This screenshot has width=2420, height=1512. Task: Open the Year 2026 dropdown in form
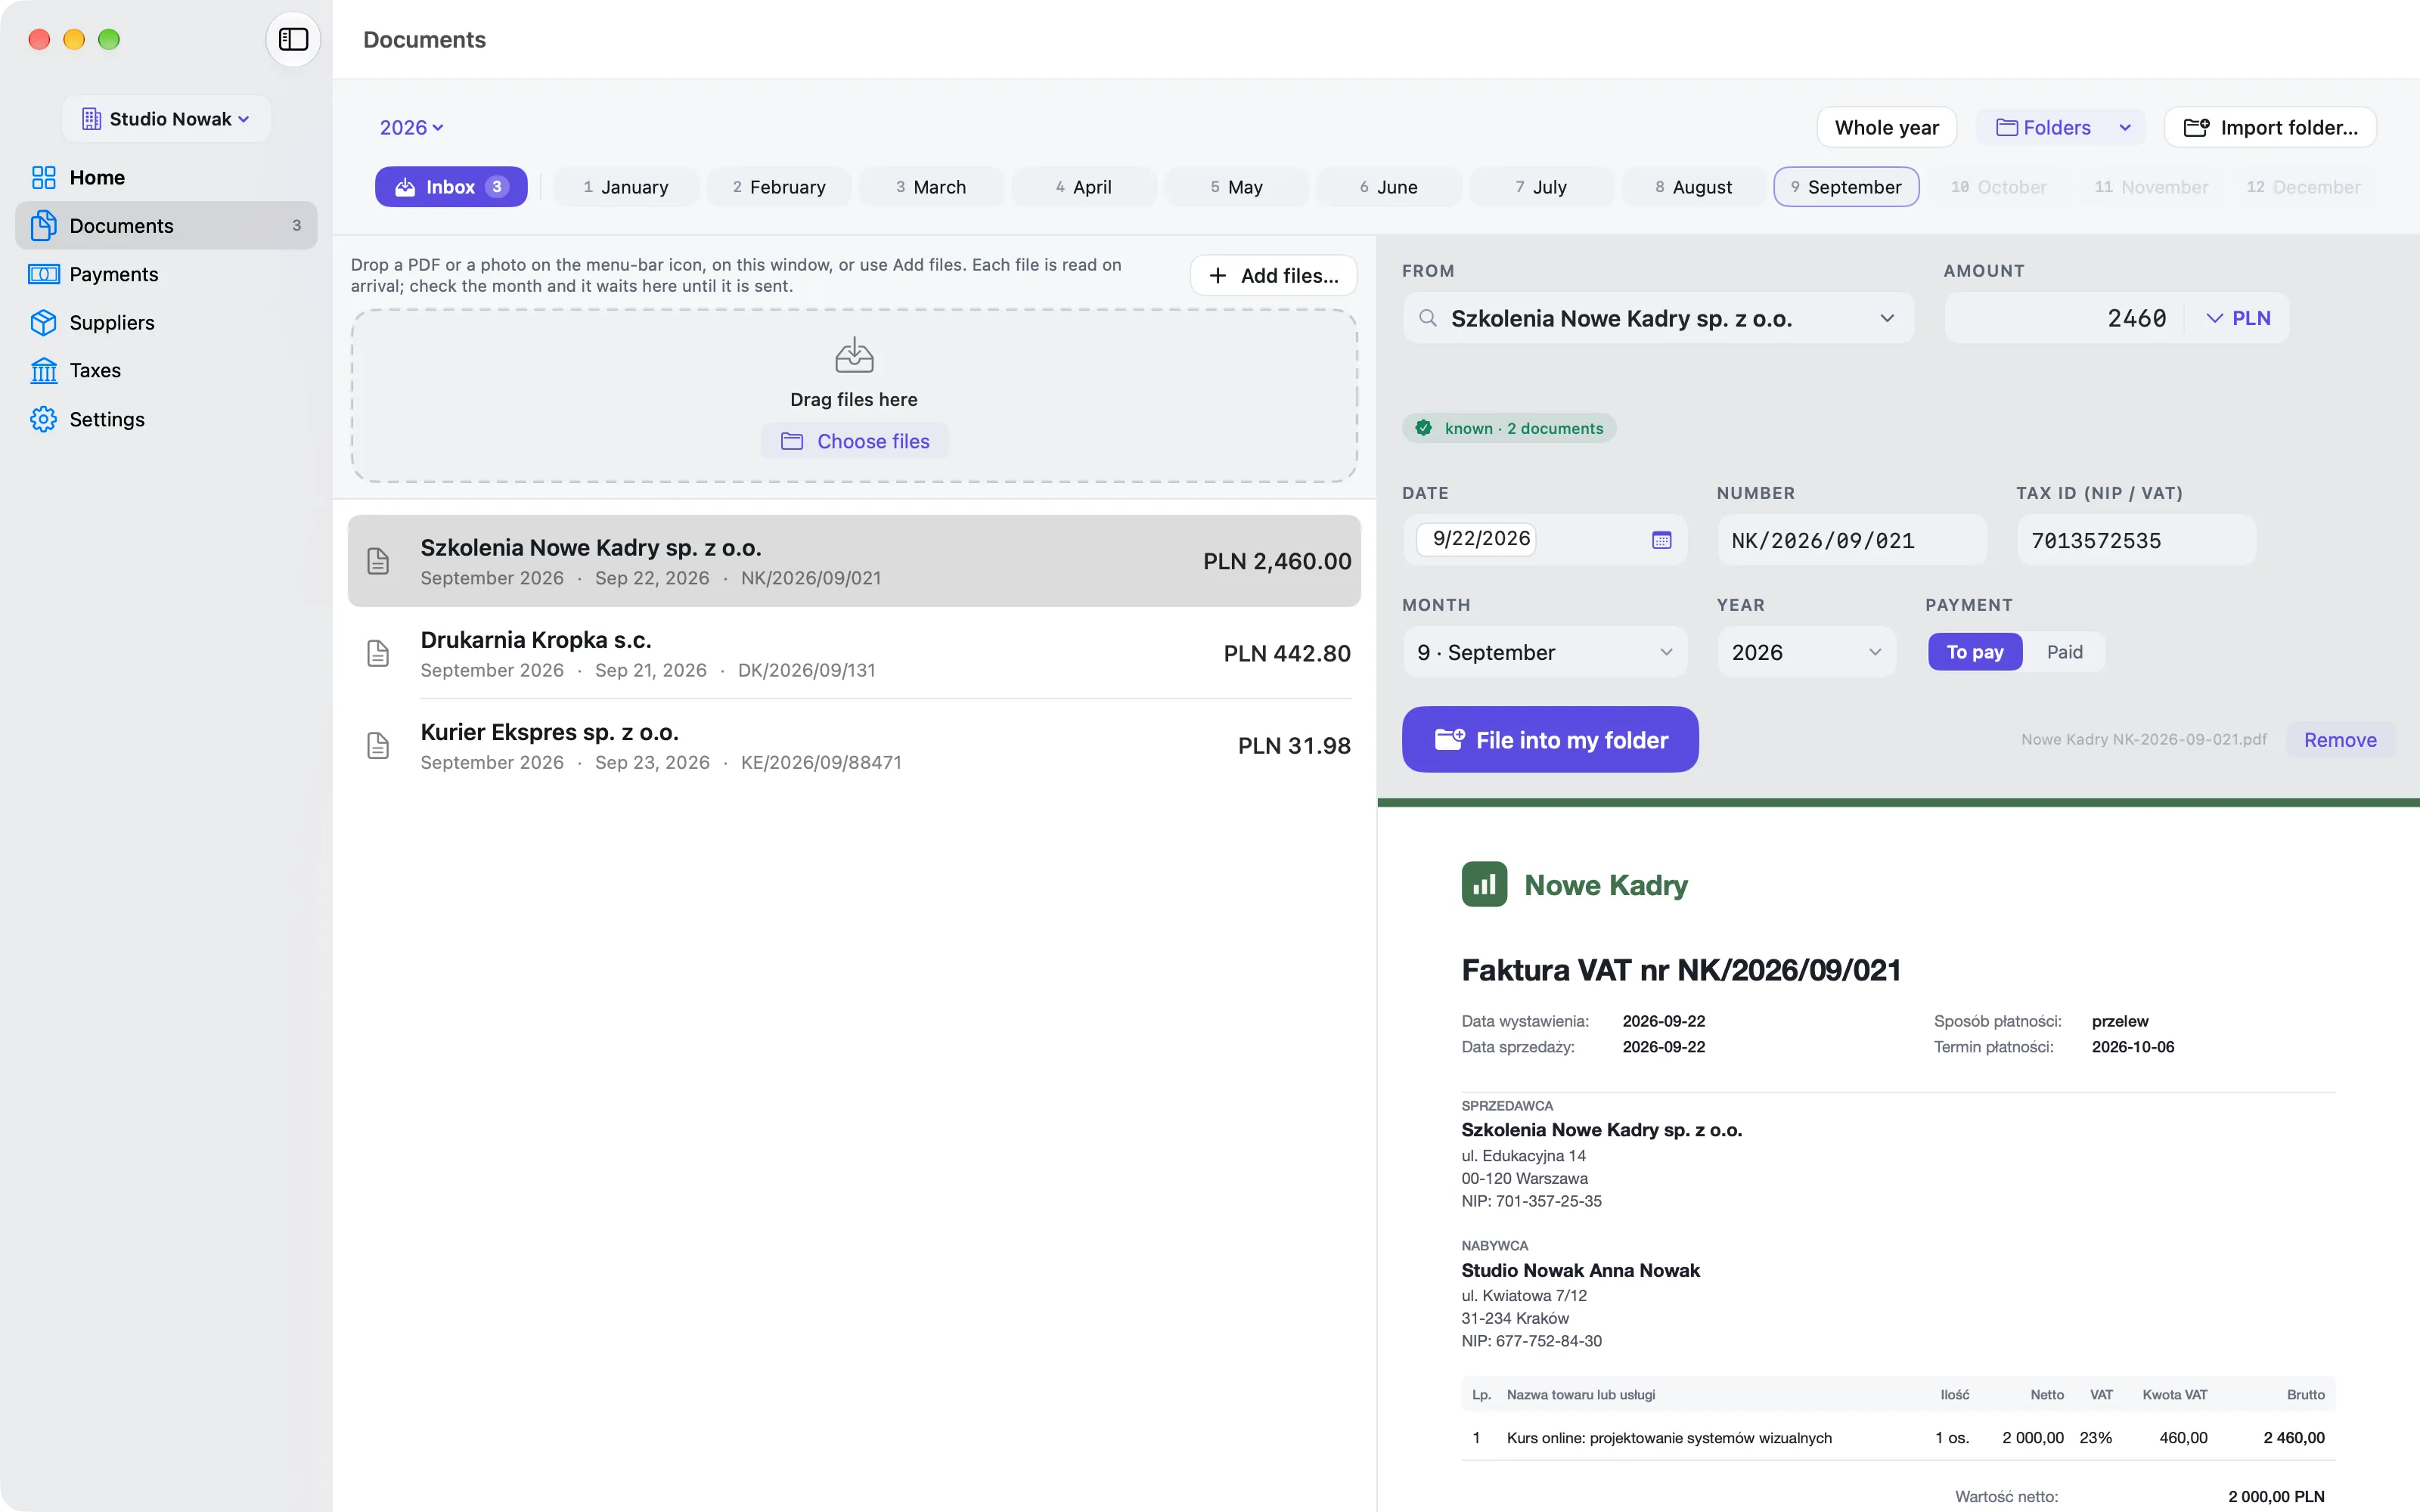tap(1806, 652)
